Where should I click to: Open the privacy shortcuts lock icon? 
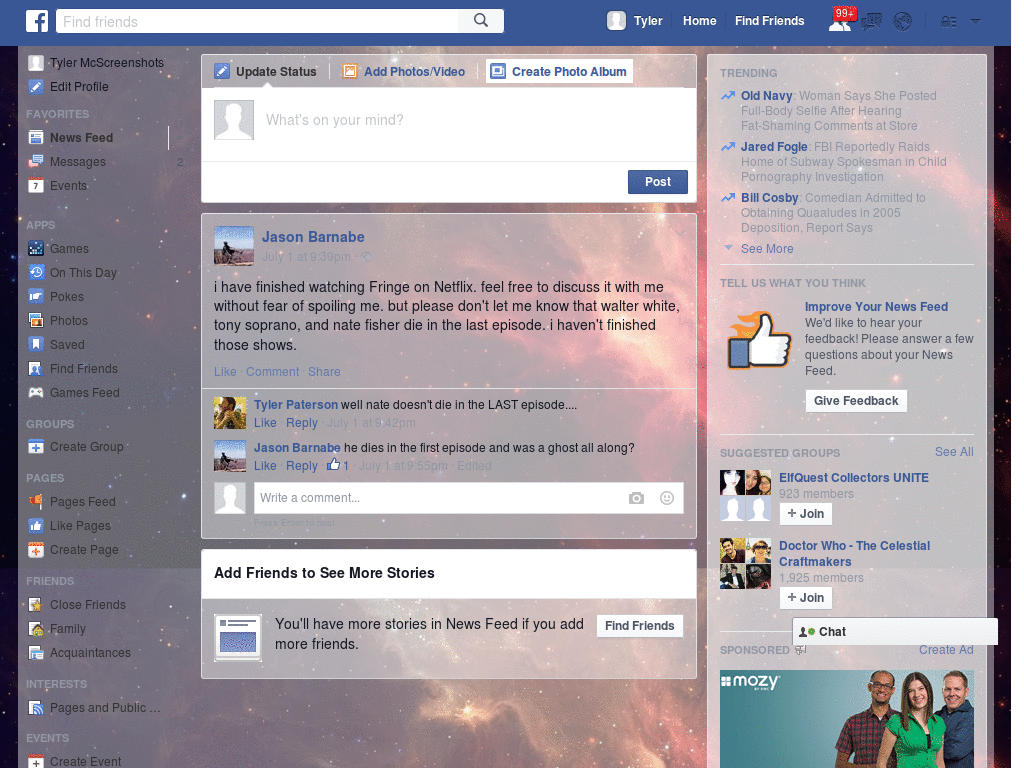(948, 22)
